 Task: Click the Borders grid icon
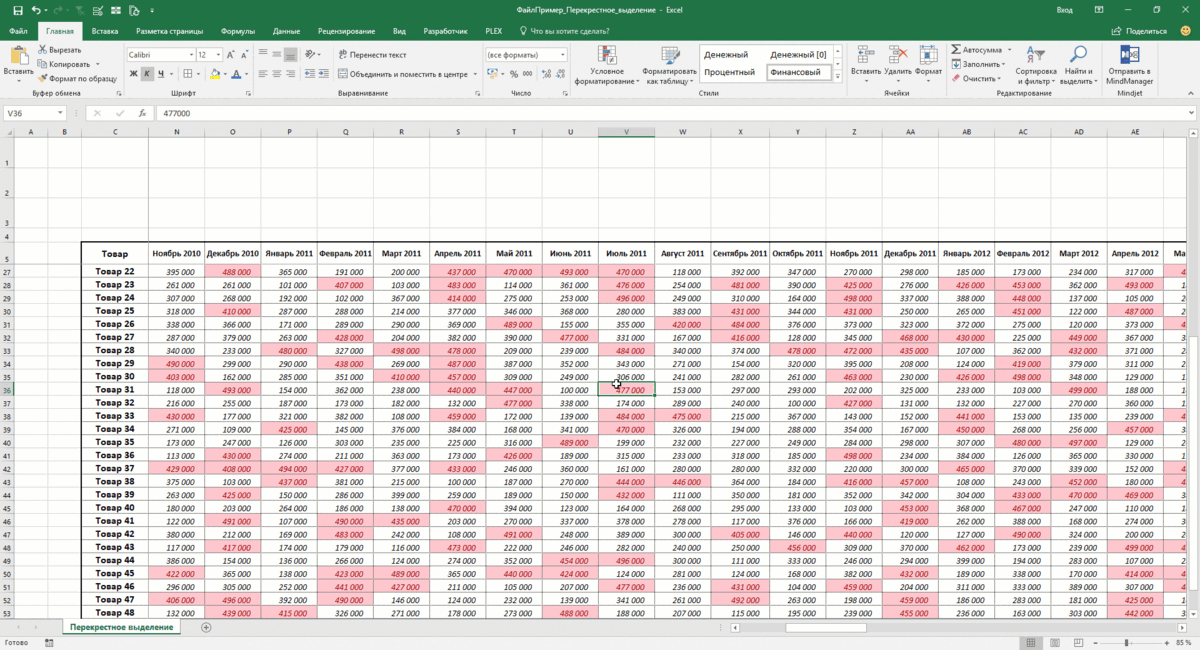click(x=187, y=74)
